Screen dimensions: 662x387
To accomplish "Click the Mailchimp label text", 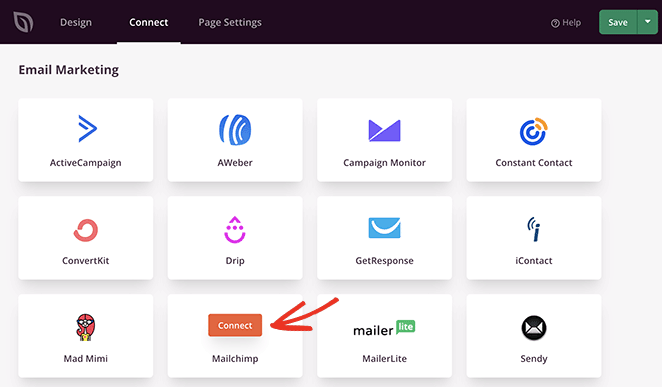I will [235, 359].
